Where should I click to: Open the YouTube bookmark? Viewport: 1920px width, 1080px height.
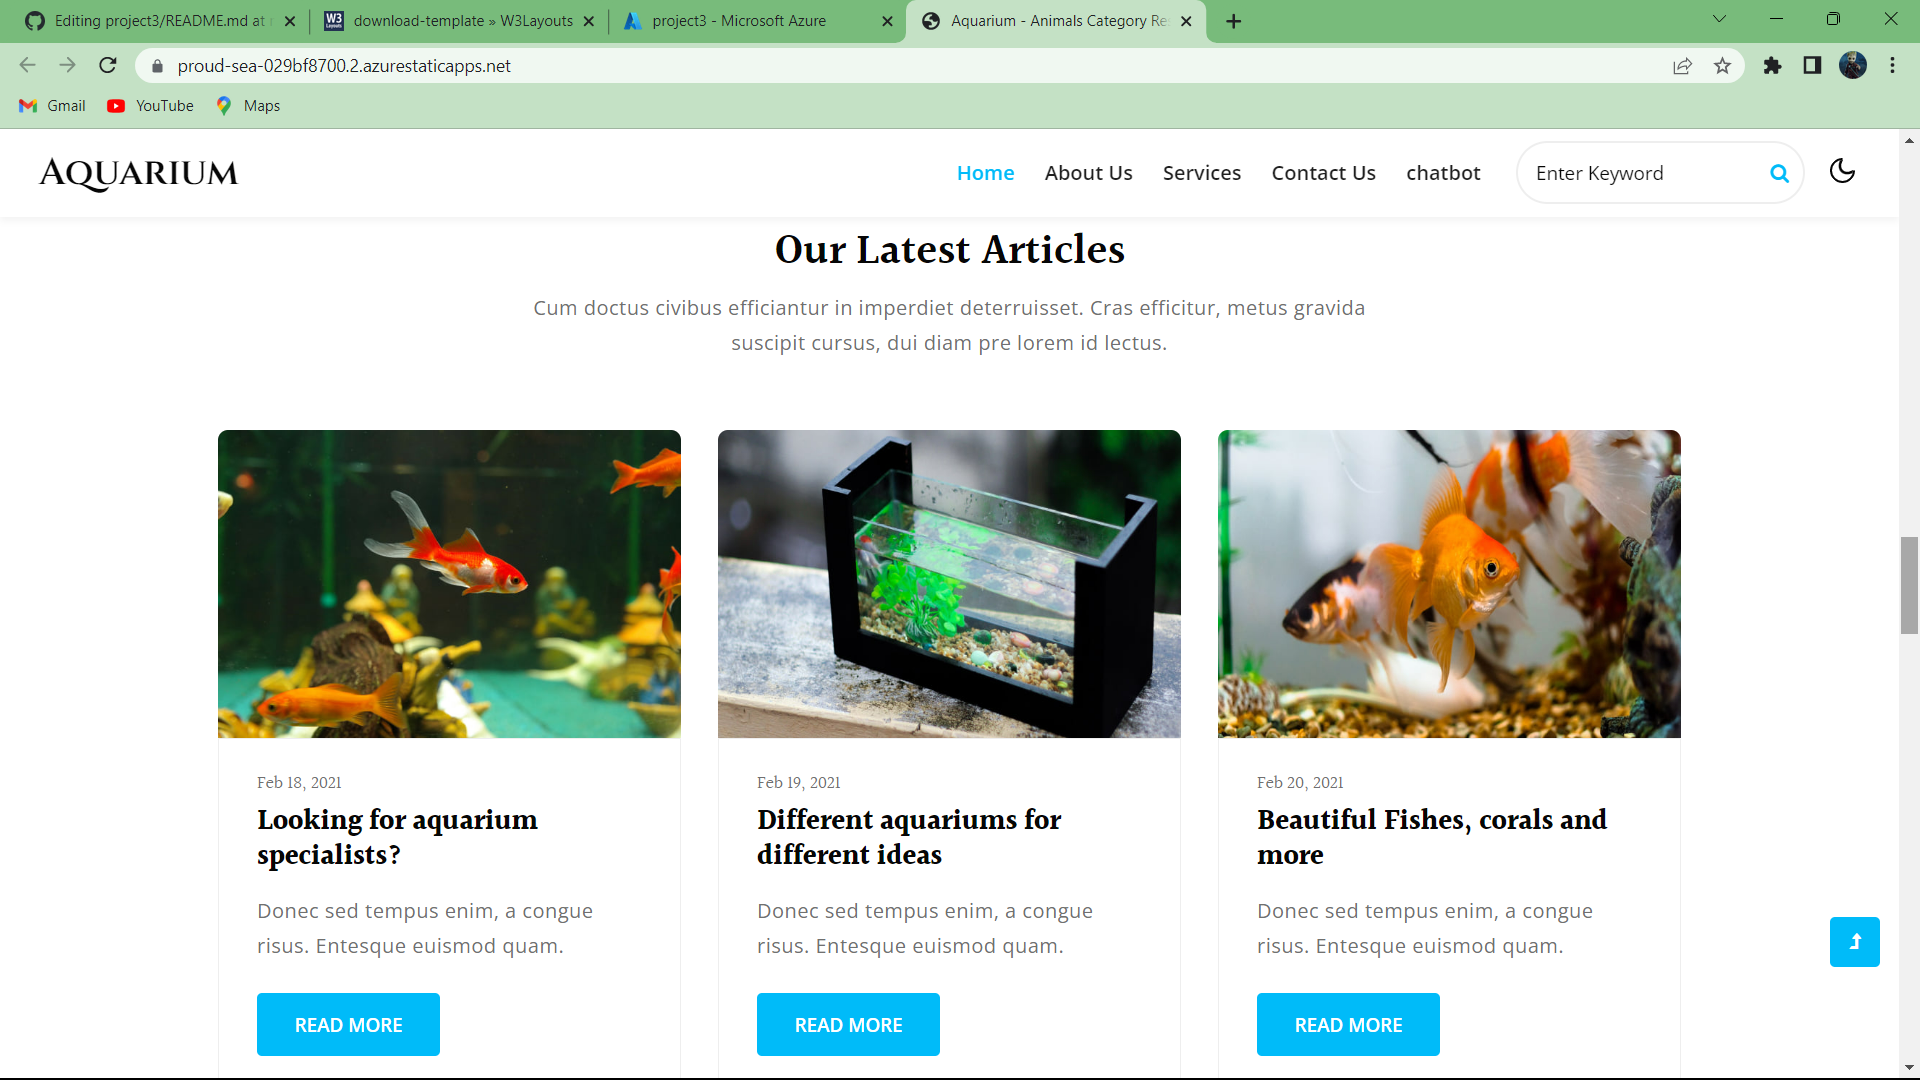point(150,106)
